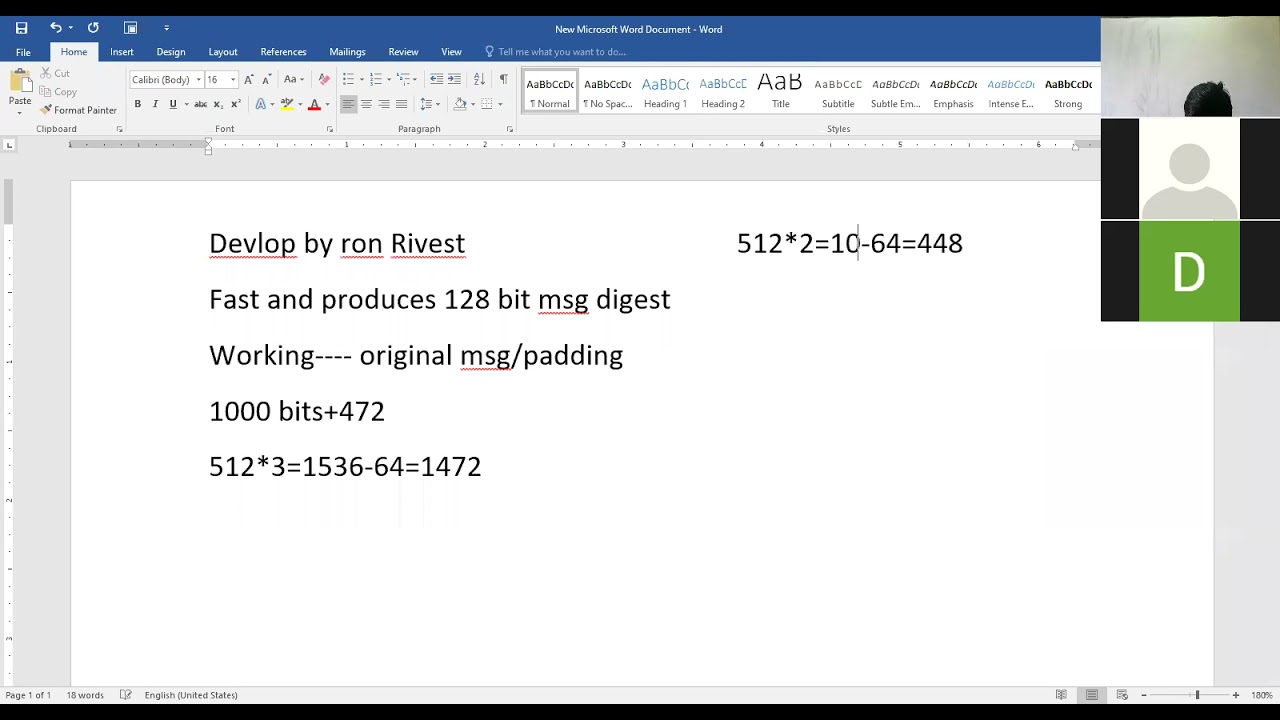Click the proofing errors icon in status bar

[x=126, y=695]
